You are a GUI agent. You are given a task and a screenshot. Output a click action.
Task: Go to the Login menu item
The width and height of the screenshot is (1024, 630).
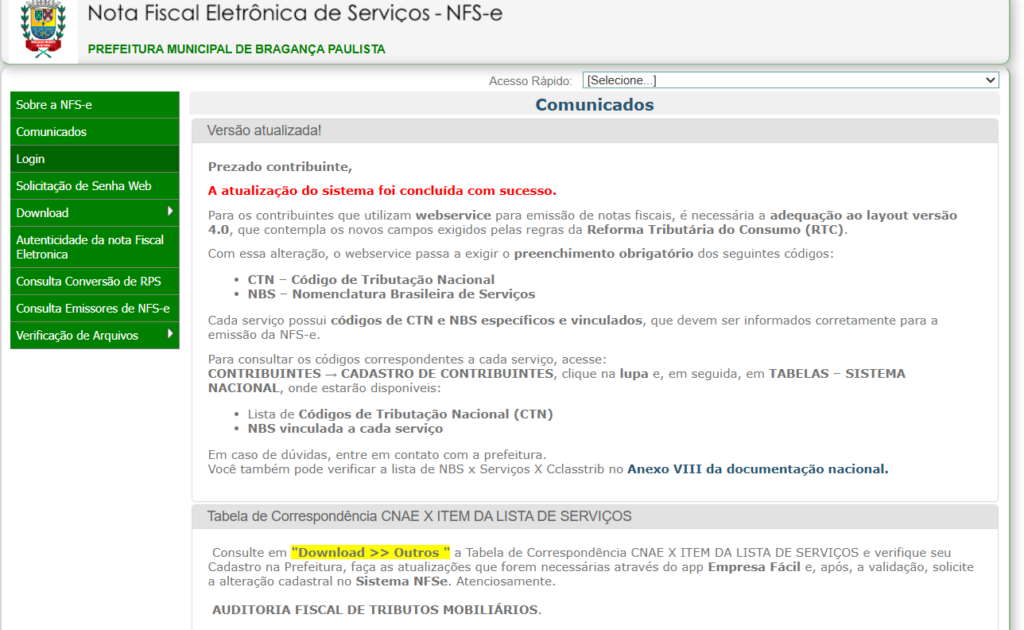coord(31,159)
